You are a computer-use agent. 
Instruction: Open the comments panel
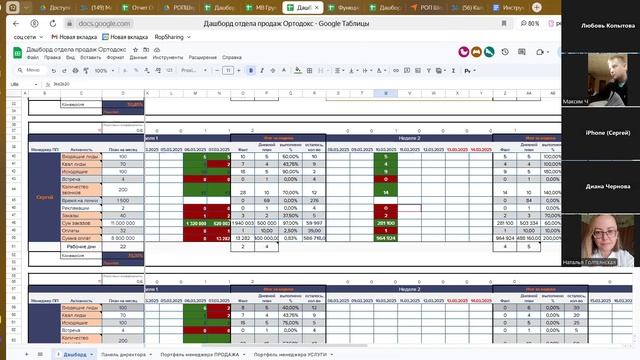tap(522, 52)
